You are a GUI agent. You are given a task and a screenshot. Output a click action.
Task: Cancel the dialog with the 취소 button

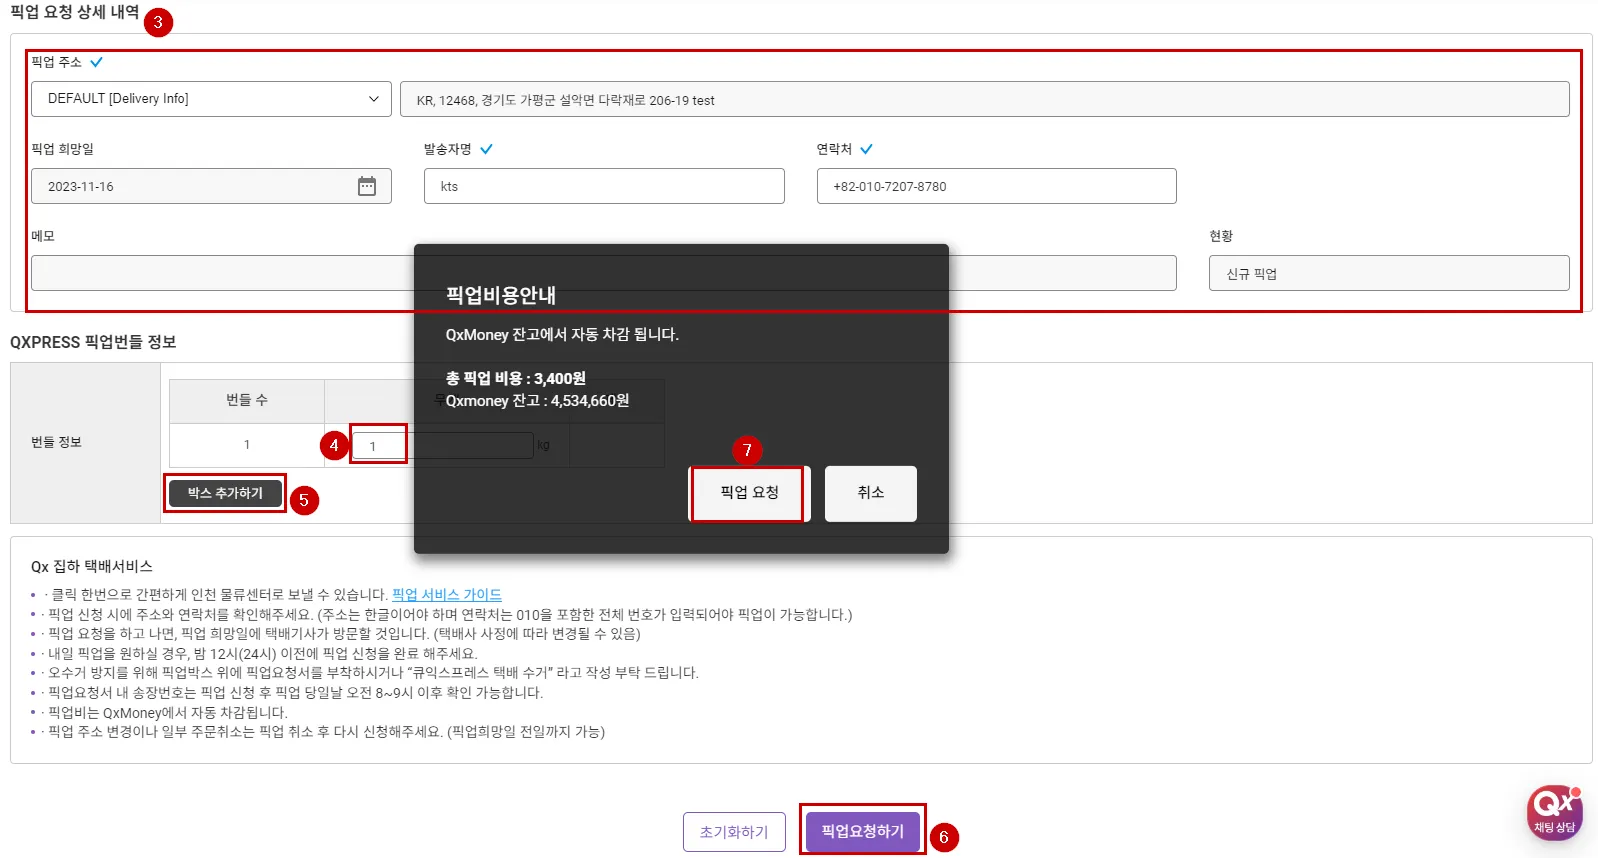pos(871,493)
